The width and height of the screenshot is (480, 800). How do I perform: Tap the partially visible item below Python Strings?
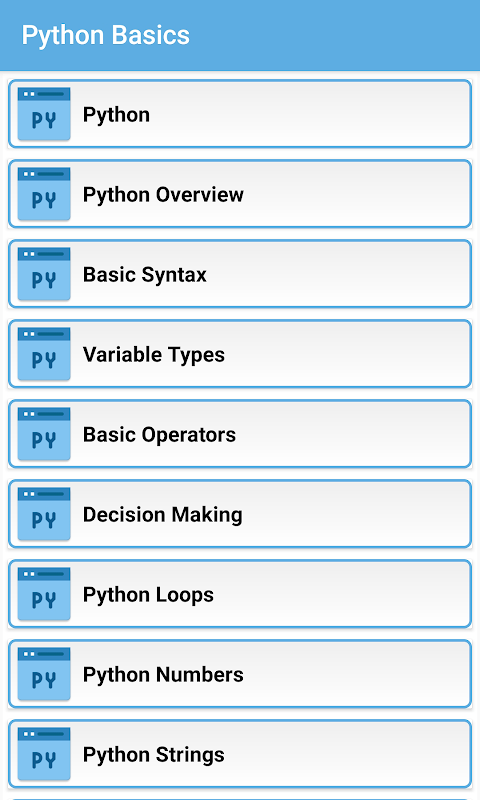[x=240, y=798]
